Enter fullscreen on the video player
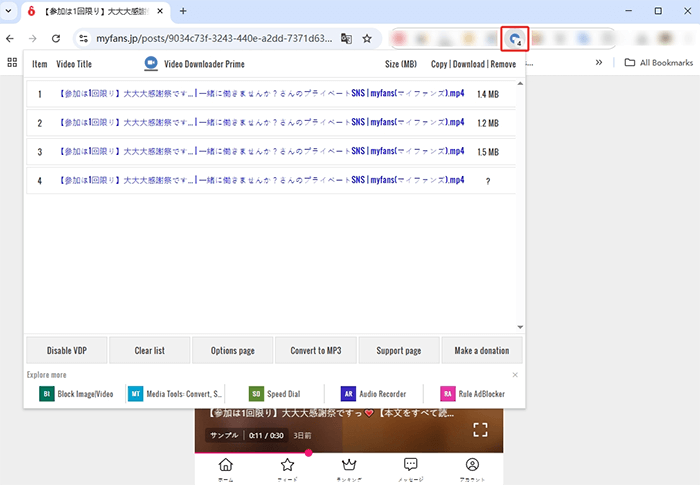Screen dimensions: 700x485 point(480,430)
